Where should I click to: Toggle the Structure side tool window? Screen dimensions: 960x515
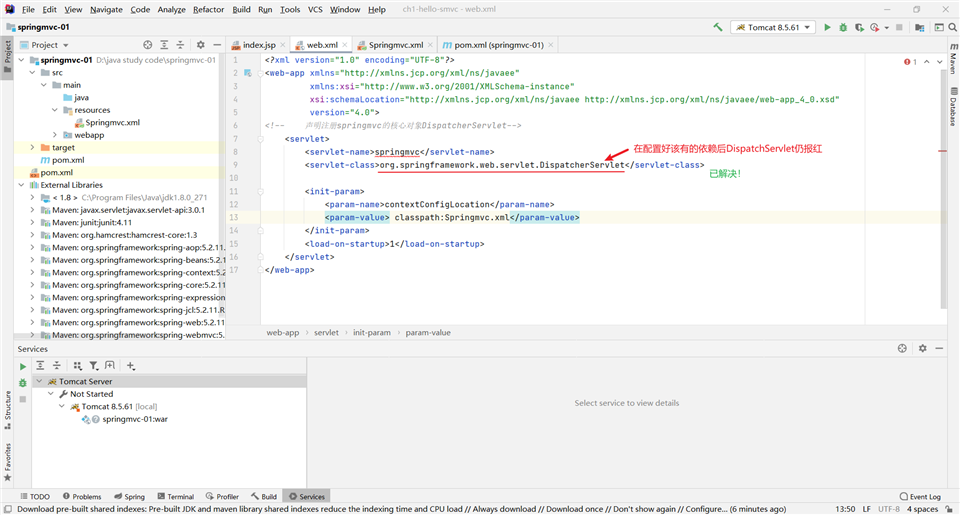(7, 410)
